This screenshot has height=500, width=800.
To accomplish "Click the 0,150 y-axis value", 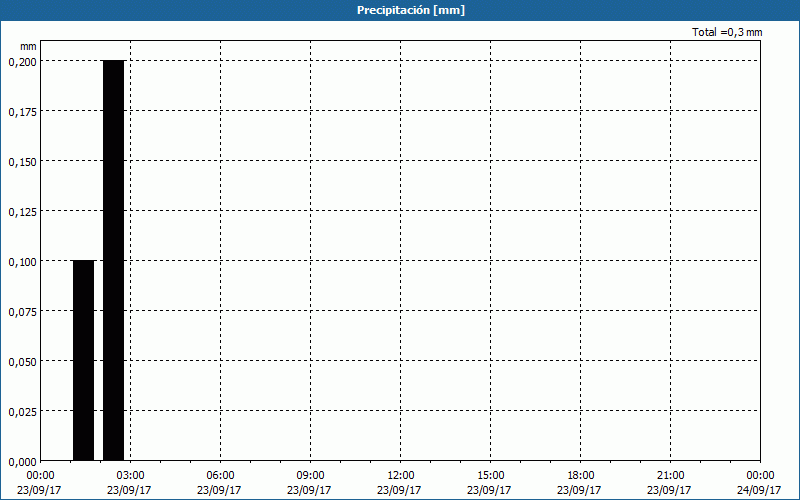I will pyautogui.click(x=22, y=162).
